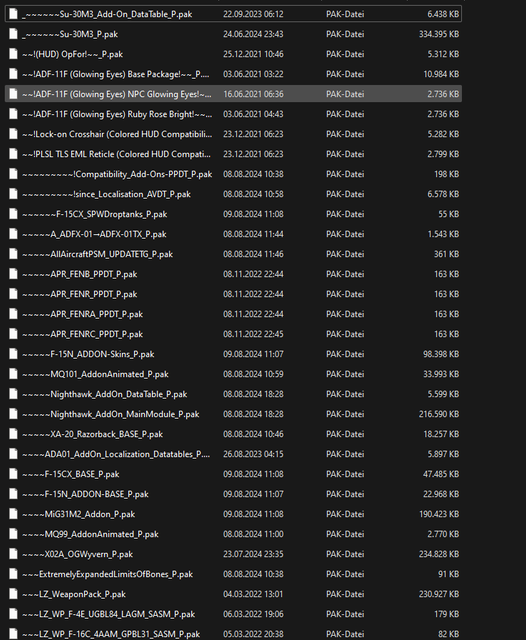Select XA-20_Razorback_BASE_P.pak file name

pos(92,434)
